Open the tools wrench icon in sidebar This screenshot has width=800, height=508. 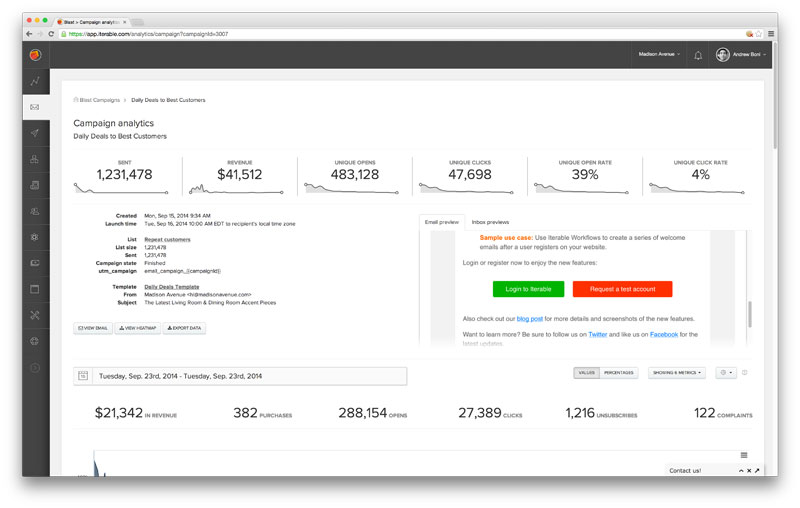[x=35, y=315]
